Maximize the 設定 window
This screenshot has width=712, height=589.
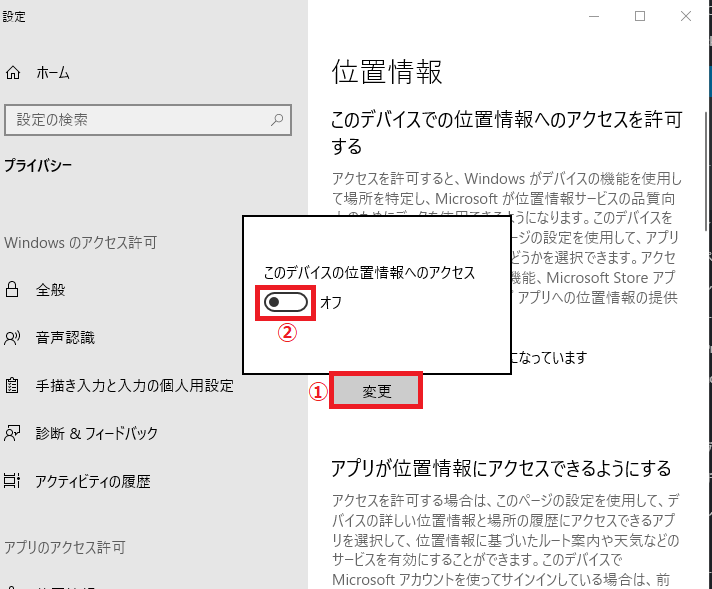click(x=640, y=17)
